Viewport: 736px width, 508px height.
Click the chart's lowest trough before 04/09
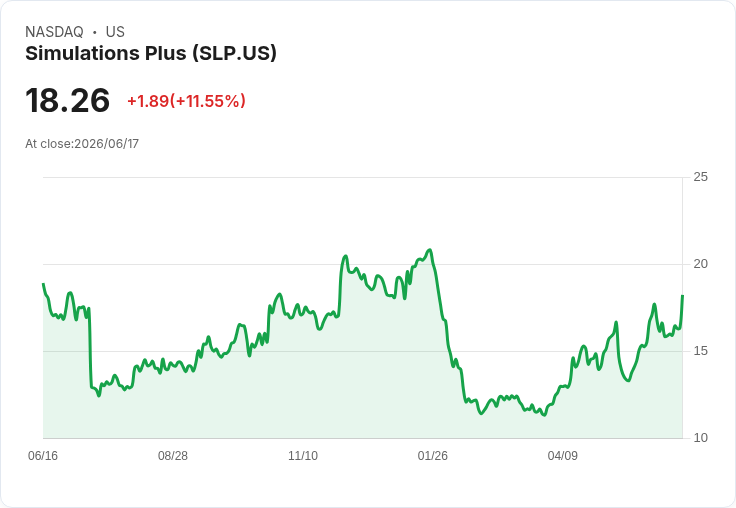[544, 415]
